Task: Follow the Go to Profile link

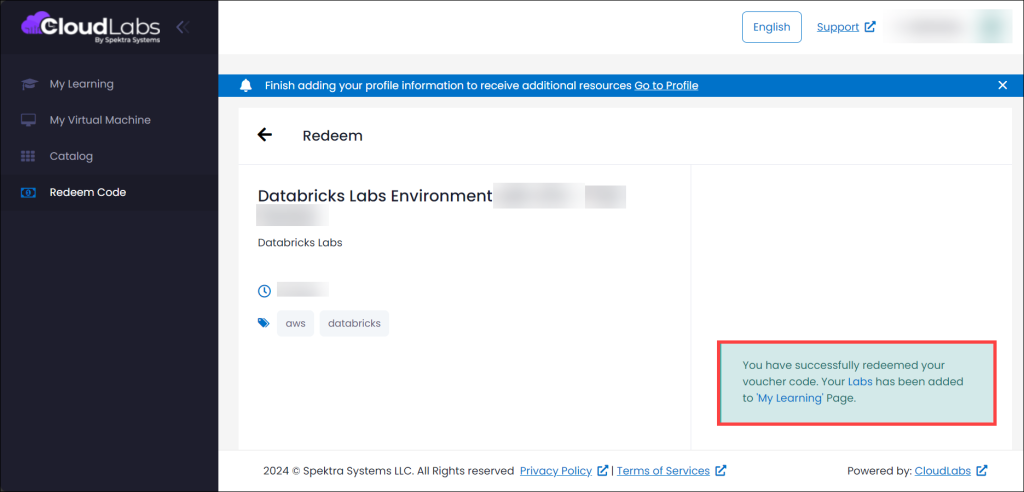Action: pos(666,86)
